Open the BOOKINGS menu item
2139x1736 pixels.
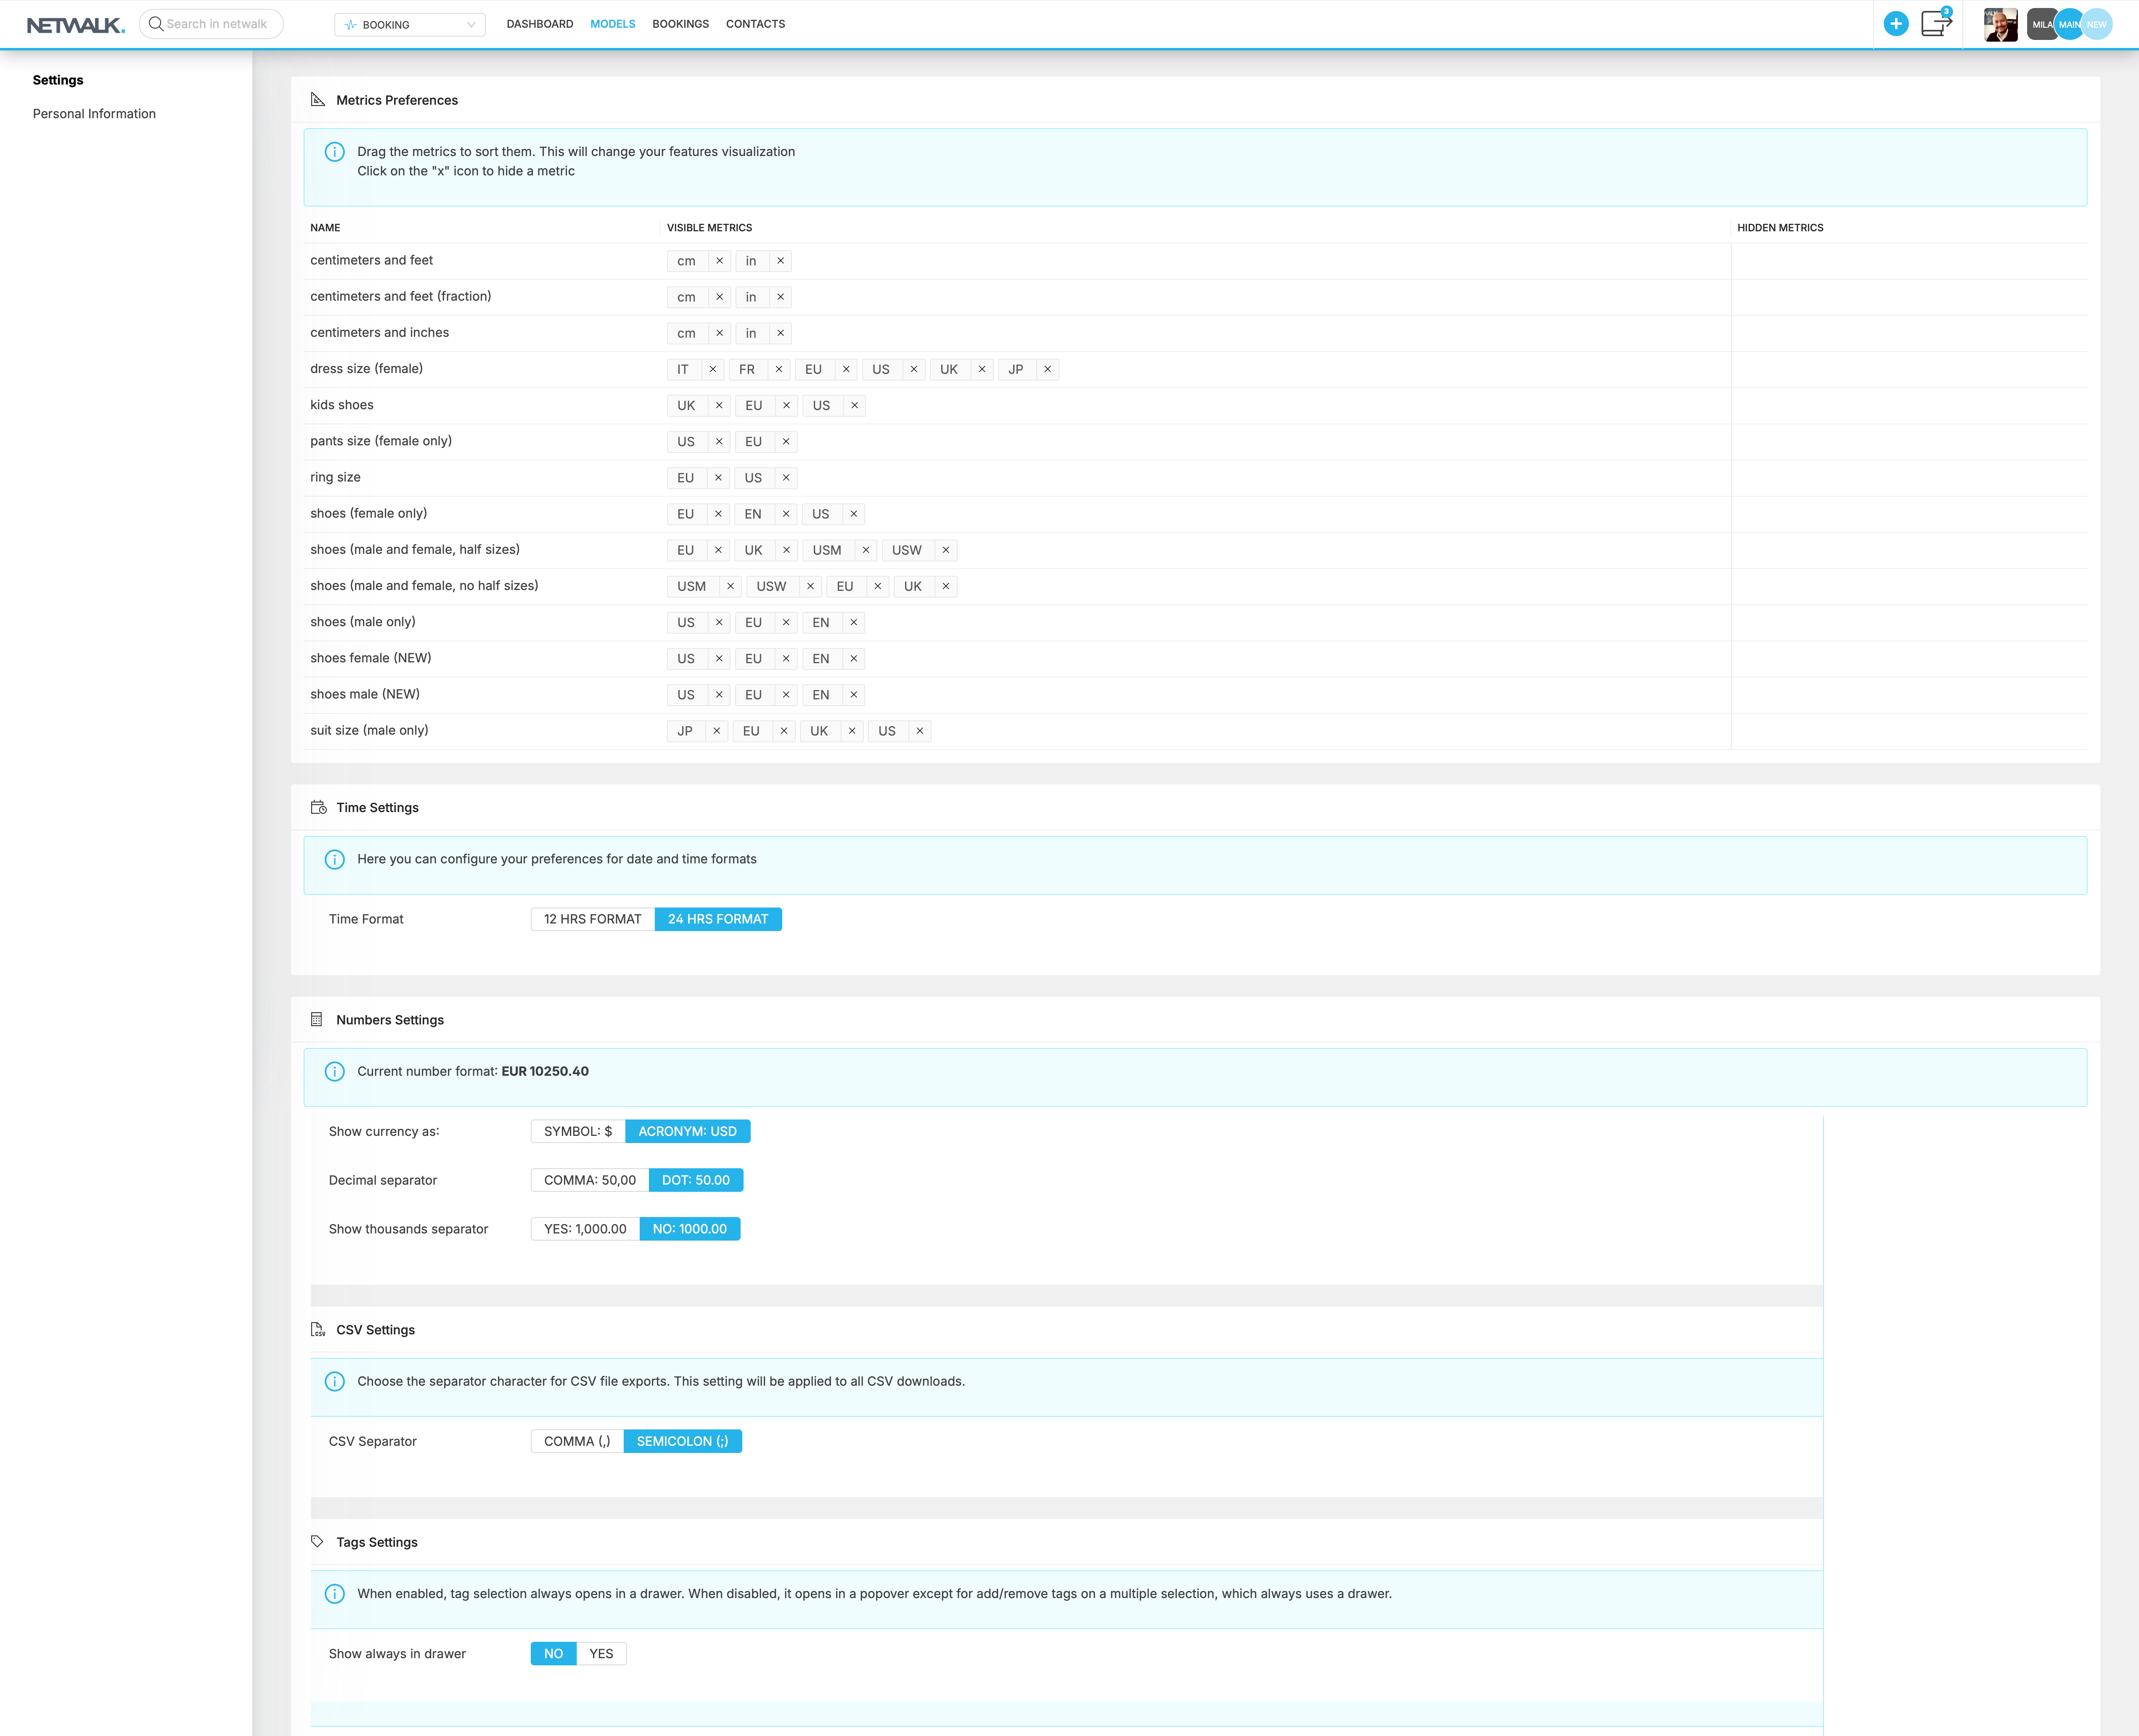pyautogui.click(x=681, y=24)
